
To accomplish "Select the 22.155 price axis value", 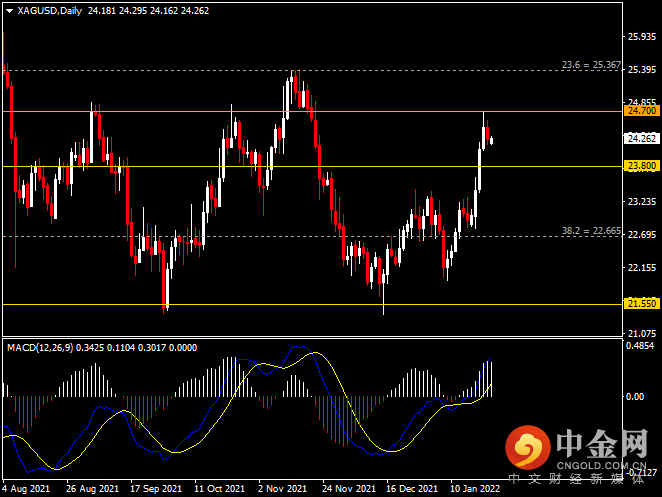I will 642,268.
